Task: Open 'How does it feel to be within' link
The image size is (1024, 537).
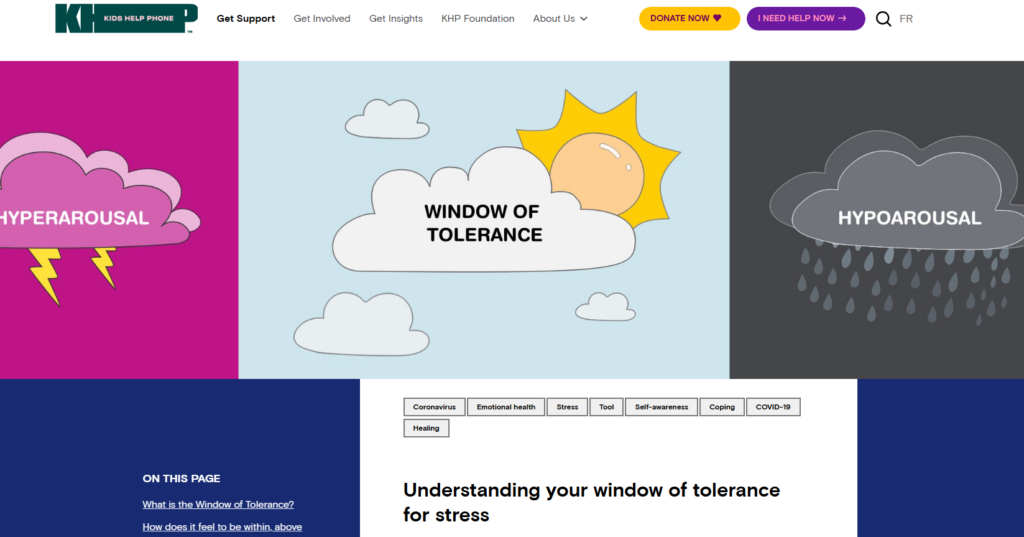Action: click(x=222, y=527)
